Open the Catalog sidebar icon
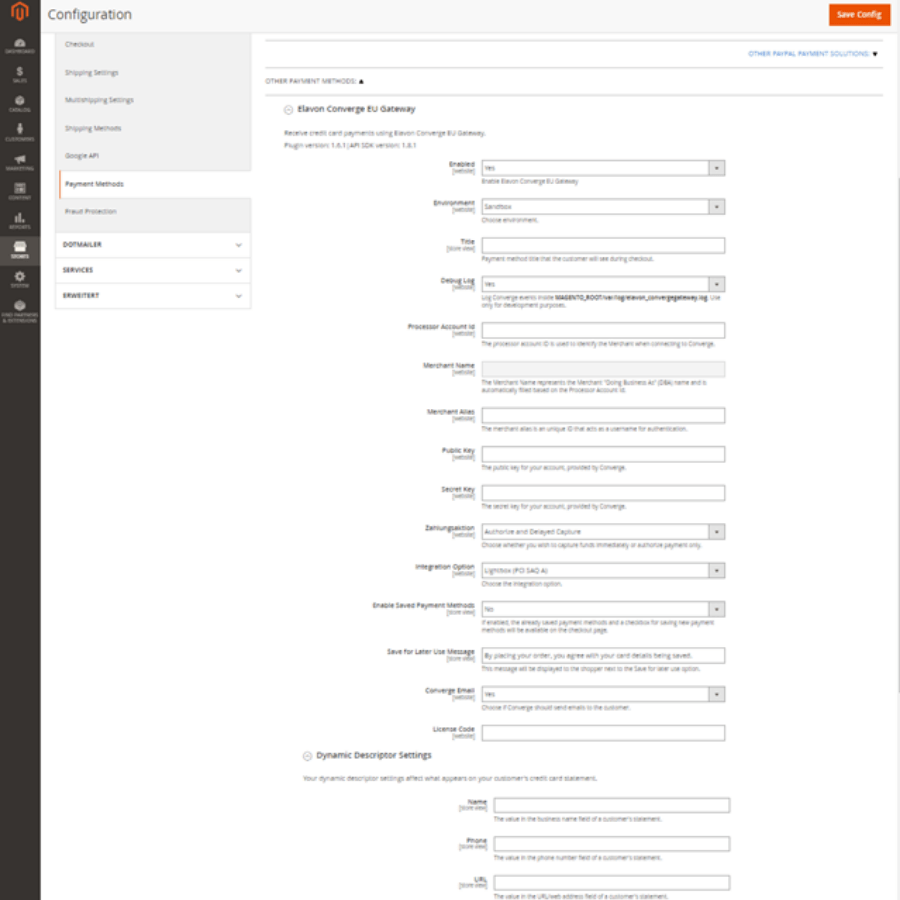This screenshot has width=900, height=900. [20, 104]
